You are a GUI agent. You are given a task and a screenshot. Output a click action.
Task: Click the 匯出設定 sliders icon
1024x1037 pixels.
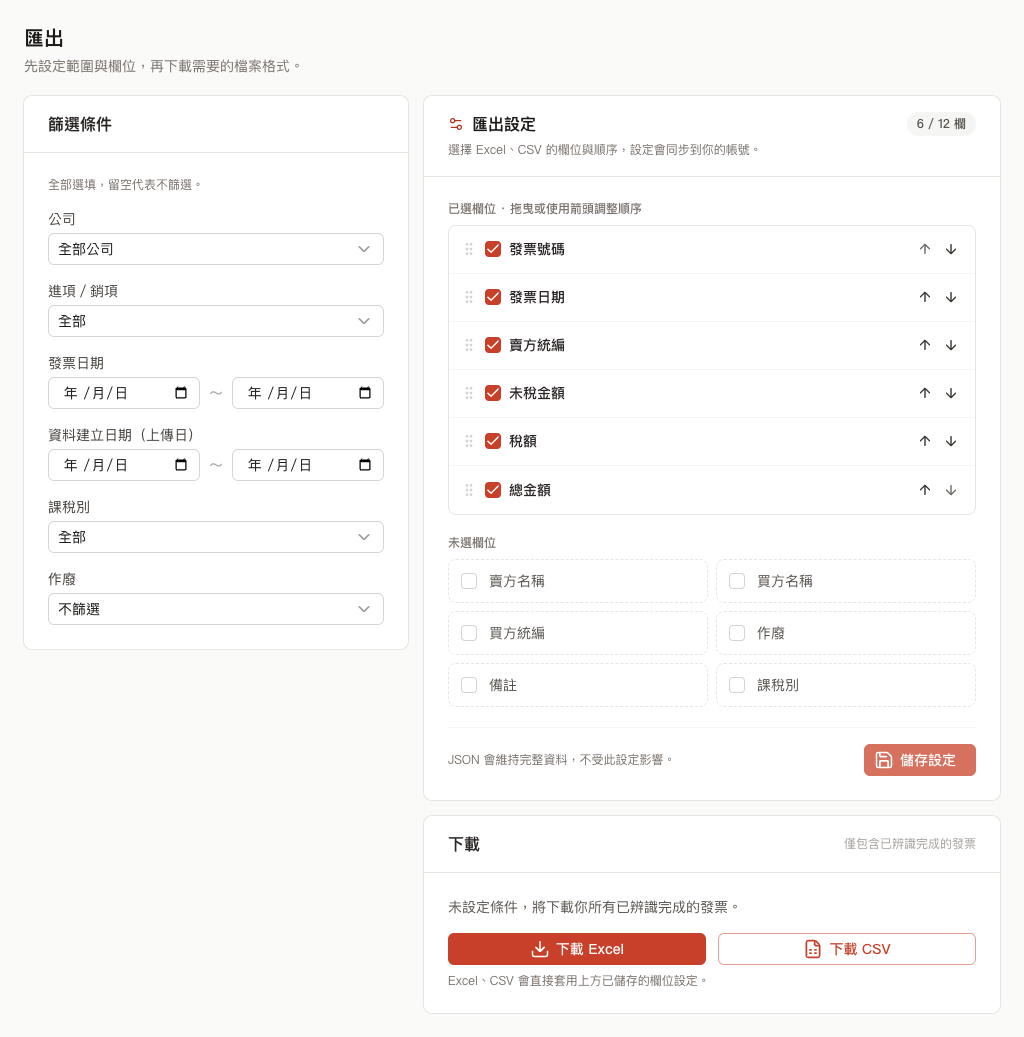[456, 124]
